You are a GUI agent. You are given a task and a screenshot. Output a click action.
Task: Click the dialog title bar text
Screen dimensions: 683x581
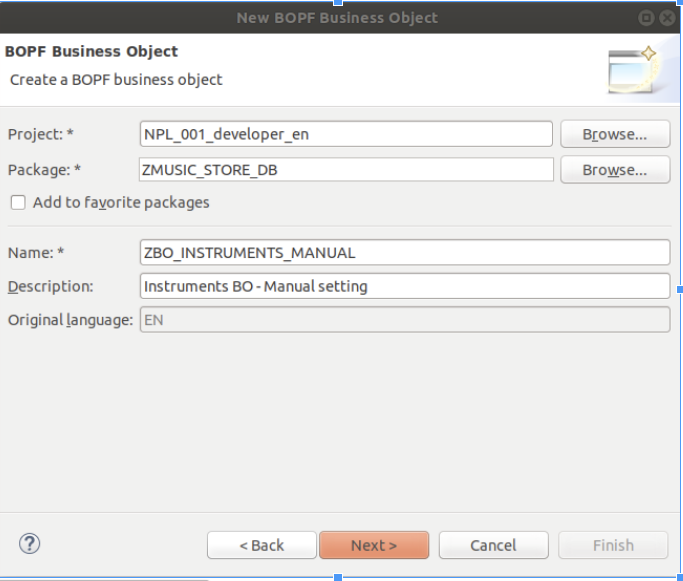coord(337,17)
